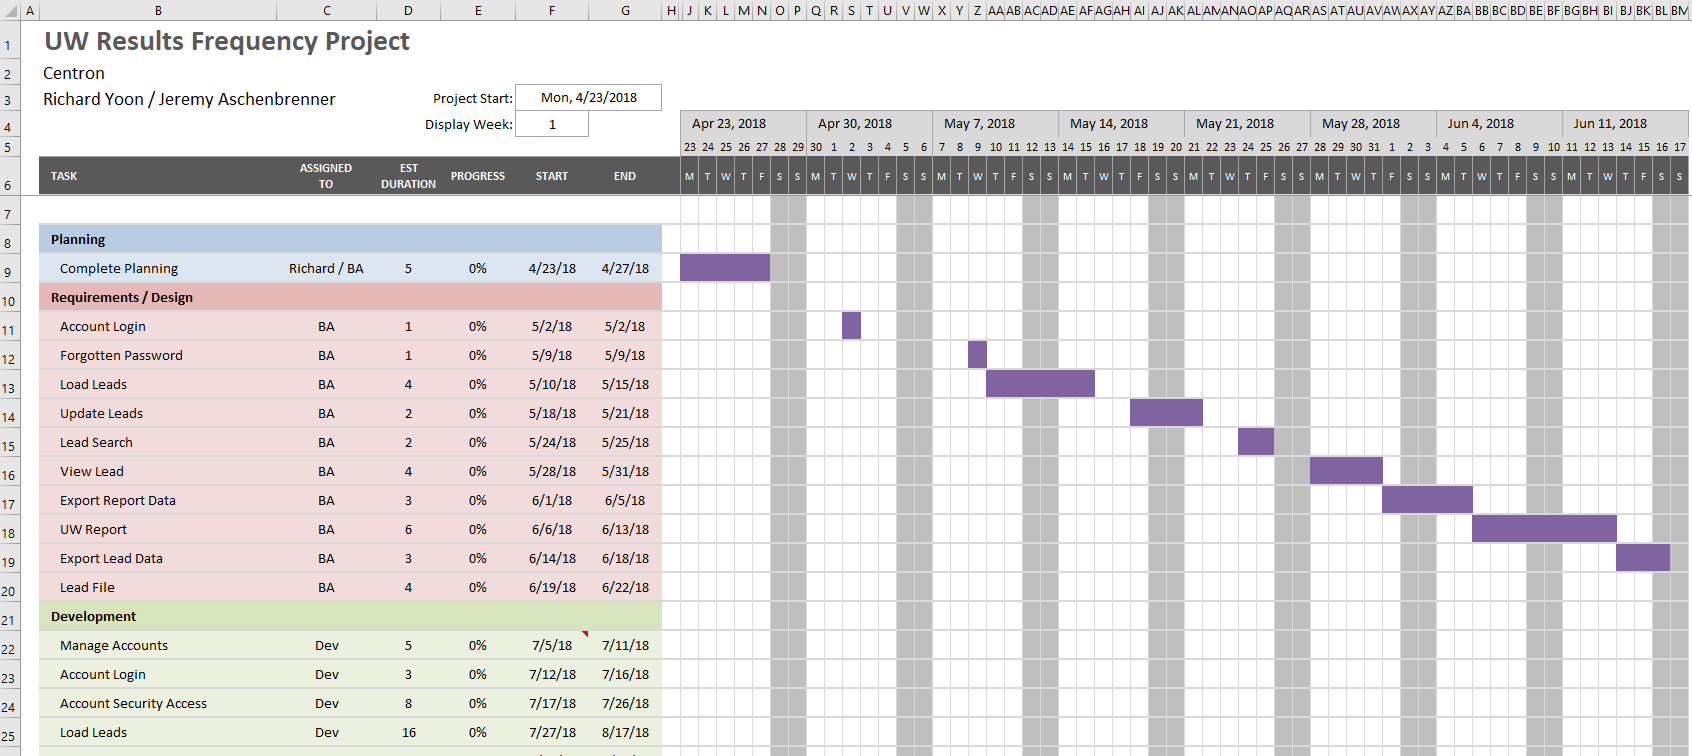The height and width of the screenshot is (756, 1692).
Task: Select the View Lead task cell
Action: [x=158, y=471]
